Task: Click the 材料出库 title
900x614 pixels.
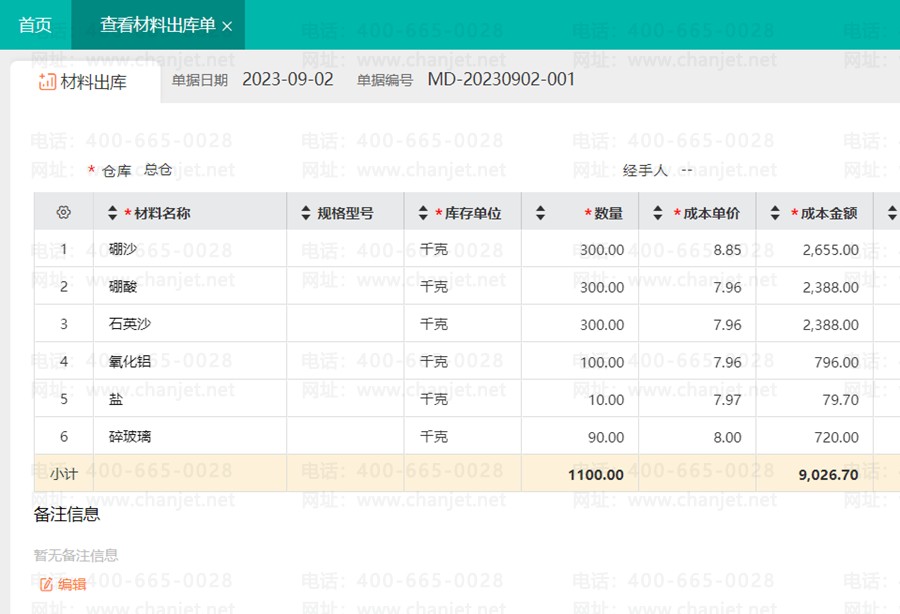Action: tap(94, 82)
